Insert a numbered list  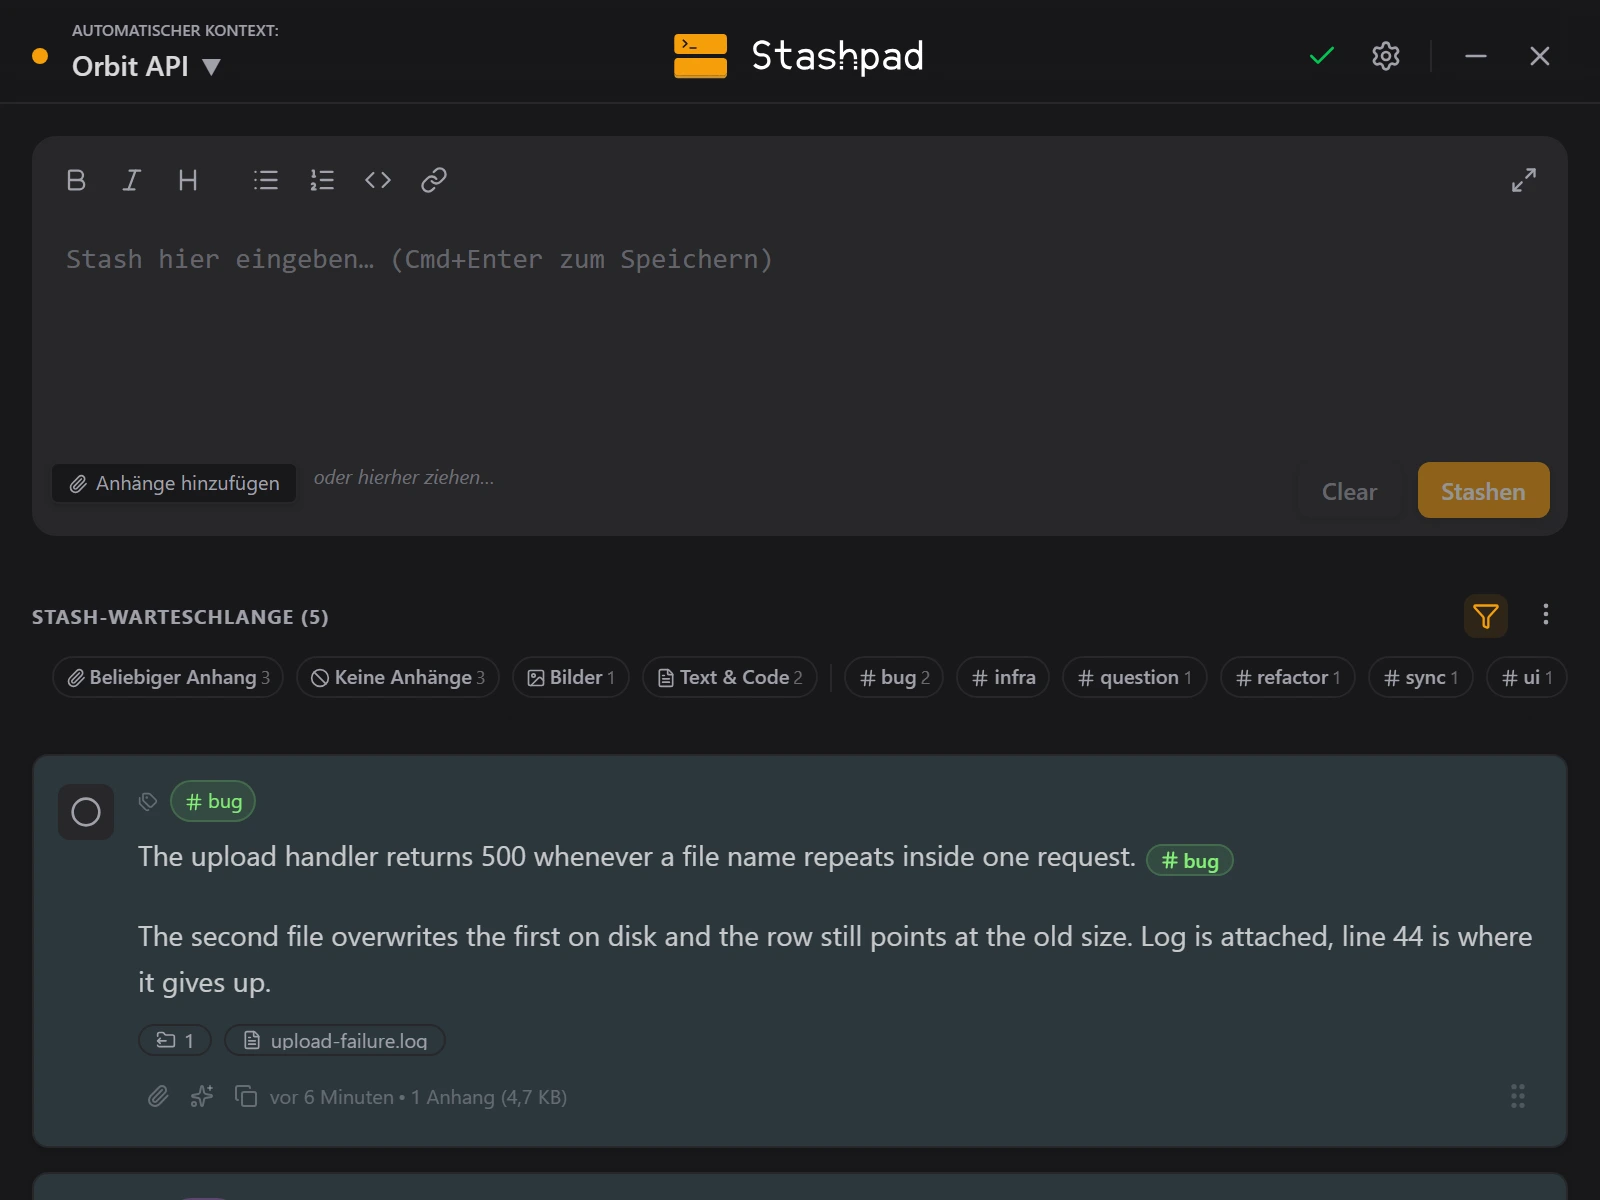click(x=322, y=180)
